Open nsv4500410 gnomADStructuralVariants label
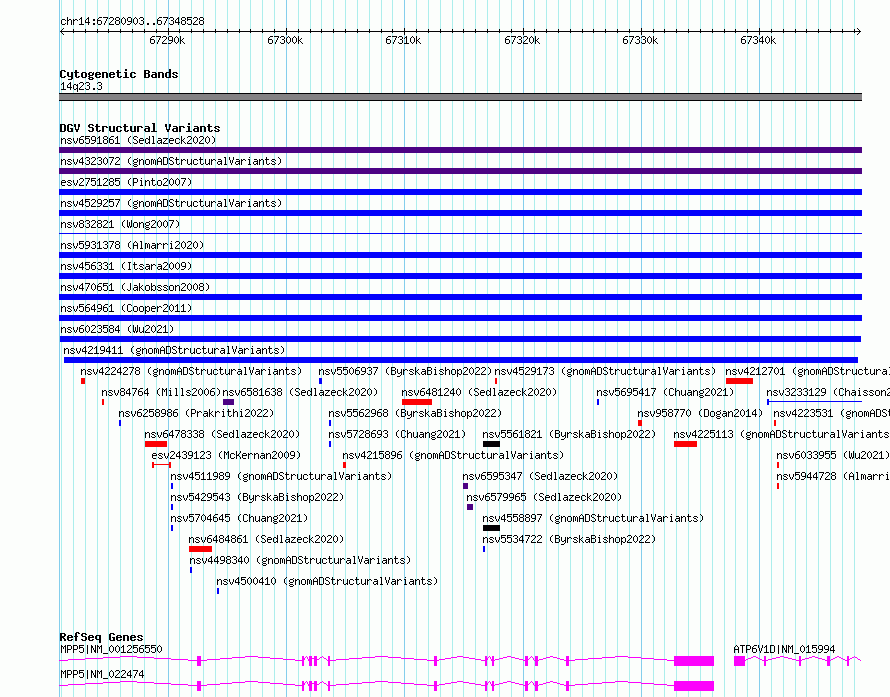 click(x=328, y=581)
